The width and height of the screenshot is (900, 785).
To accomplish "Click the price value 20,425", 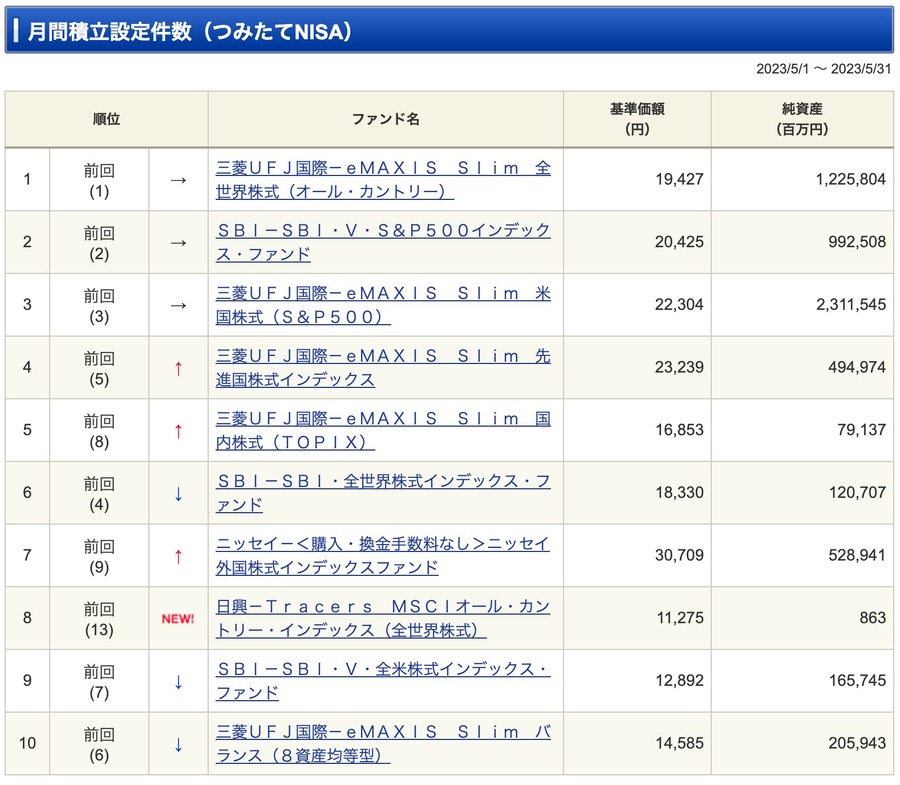I will [x=680, y=242].
